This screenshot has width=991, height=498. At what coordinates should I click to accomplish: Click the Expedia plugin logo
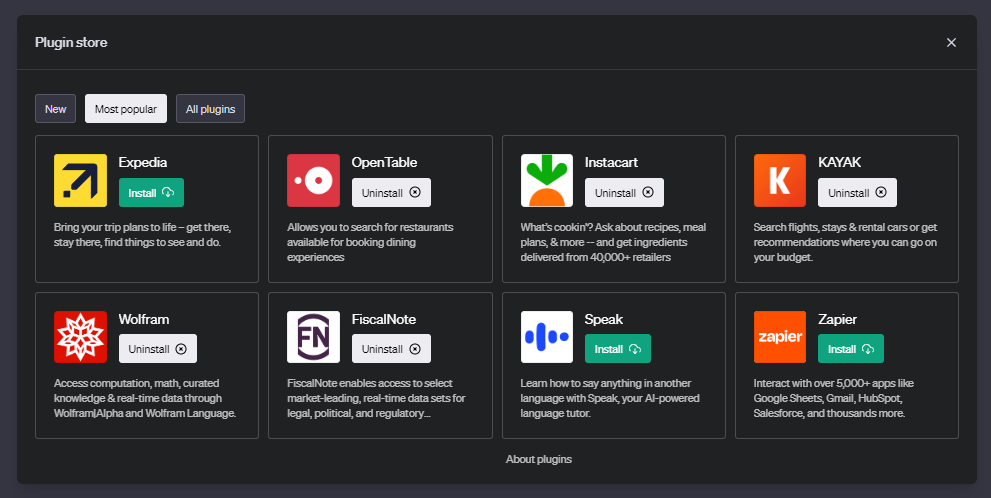[x=80, y=180]
